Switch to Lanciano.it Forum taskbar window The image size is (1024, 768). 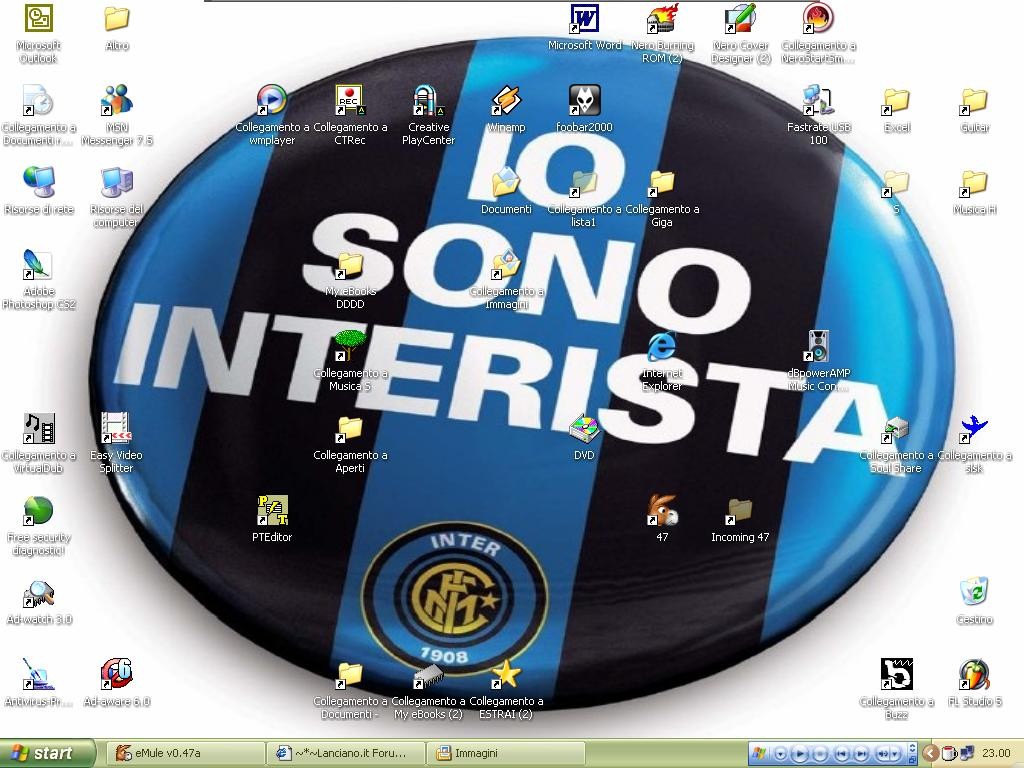[x=346, y=754]
